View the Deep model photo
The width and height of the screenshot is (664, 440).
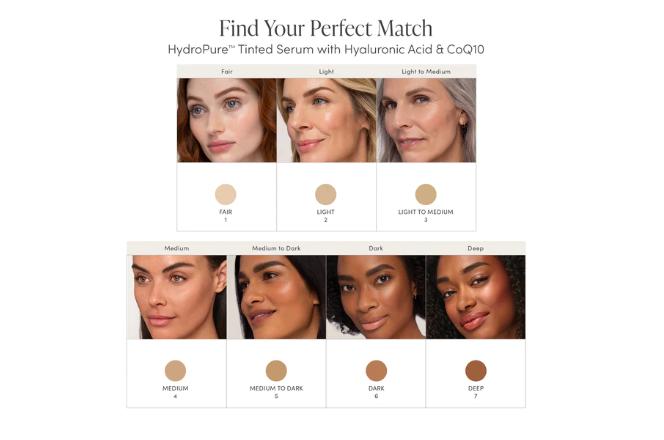tap(476, 297)
